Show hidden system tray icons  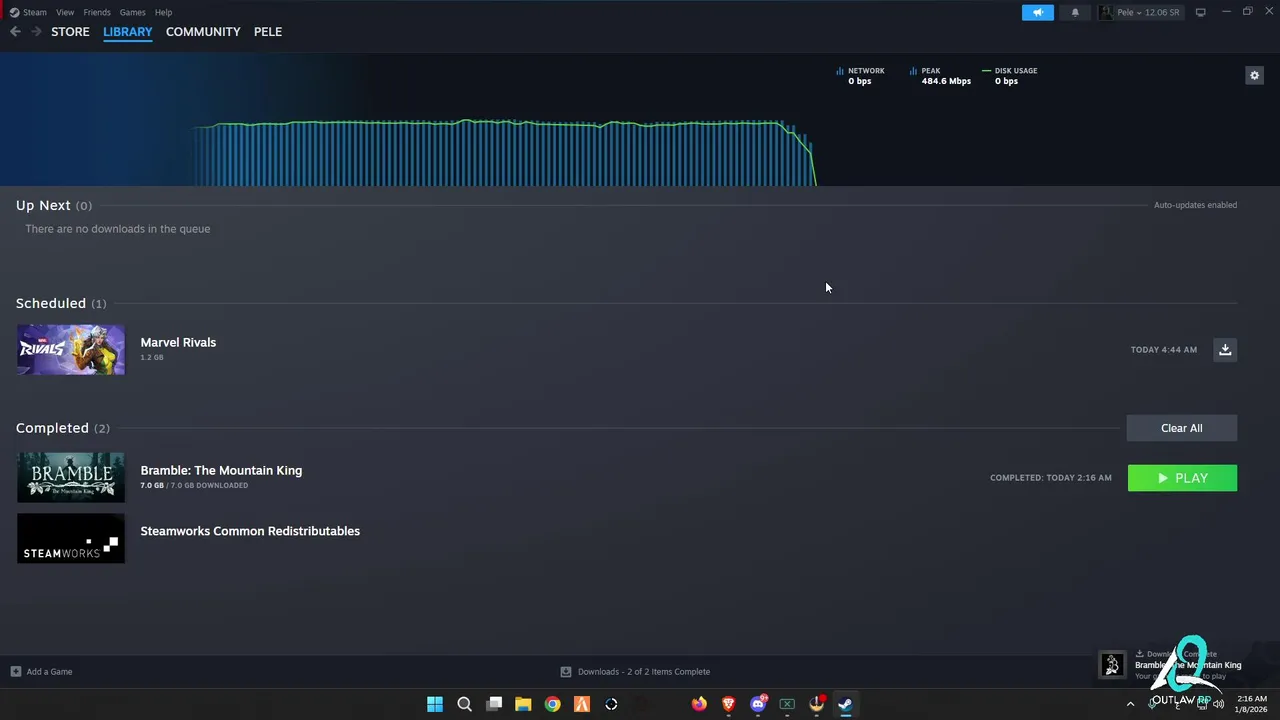(x=1131, y=704)
